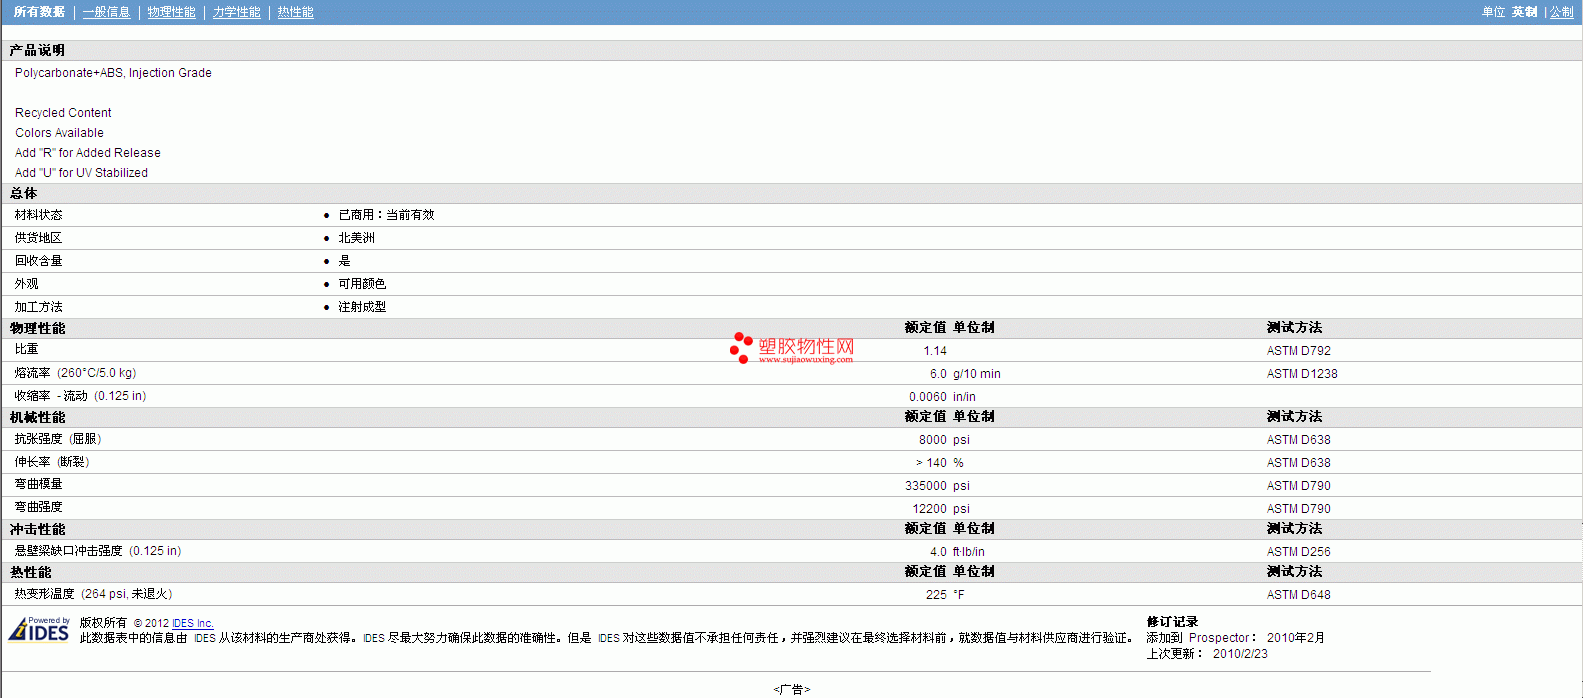This screenshot has height=698, width=1583.
Task: Select flexural modulus value 335000
Action: click(926, 486)
